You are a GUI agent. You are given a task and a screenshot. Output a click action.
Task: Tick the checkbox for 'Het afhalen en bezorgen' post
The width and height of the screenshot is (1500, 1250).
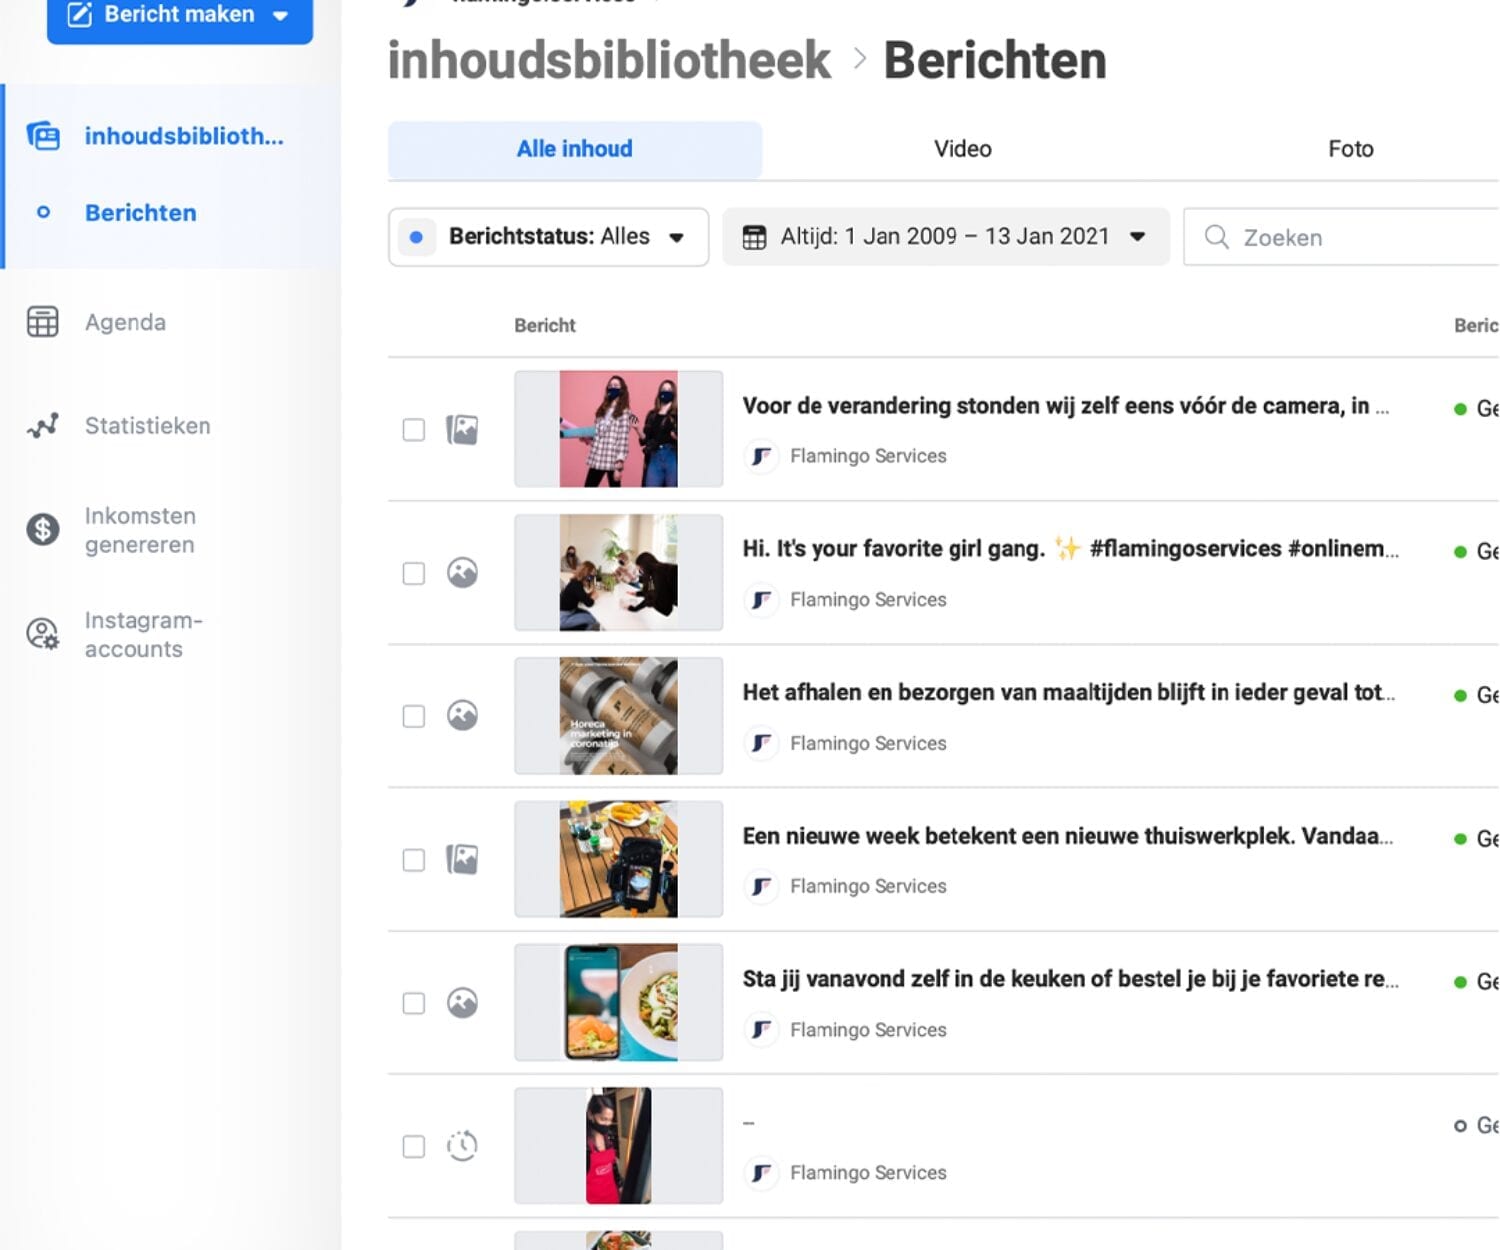(413, 716)
